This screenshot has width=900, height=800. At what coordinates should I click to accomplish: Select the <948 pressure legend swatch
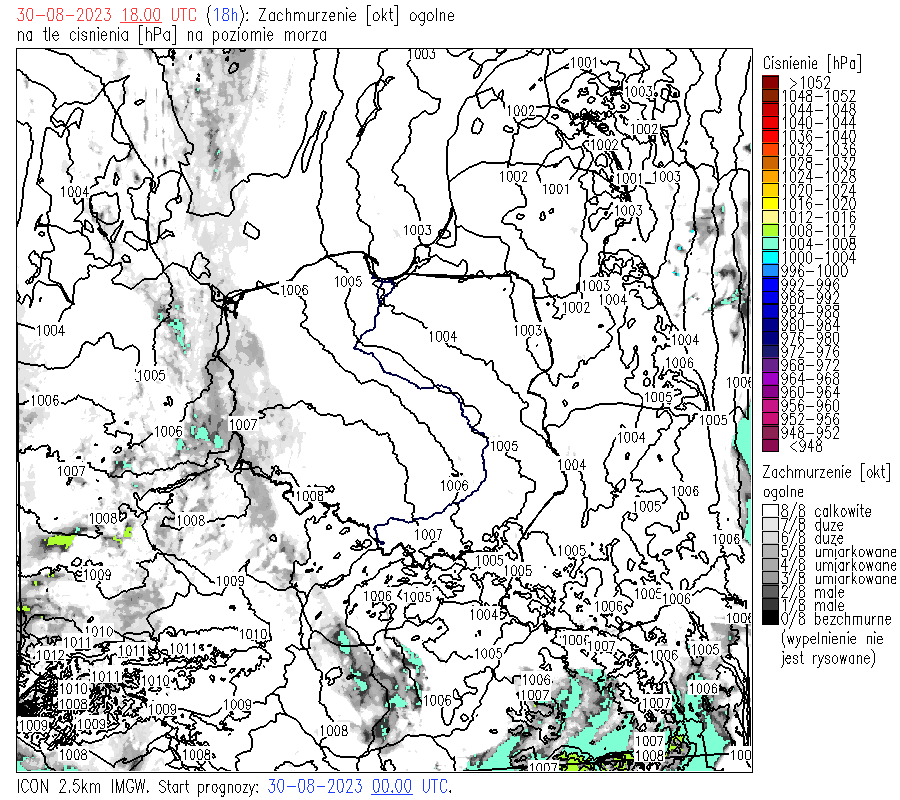(x=770, y=447)
